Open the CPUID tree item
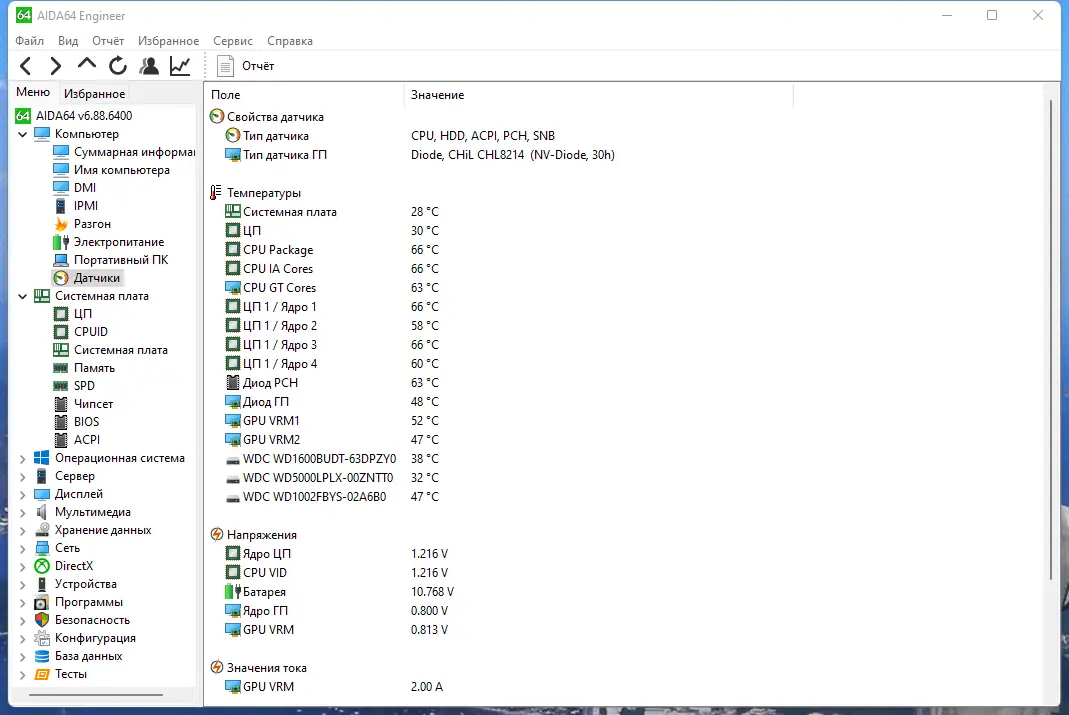1069x715 pixels. pyautogui.click(x=81, y=332)
